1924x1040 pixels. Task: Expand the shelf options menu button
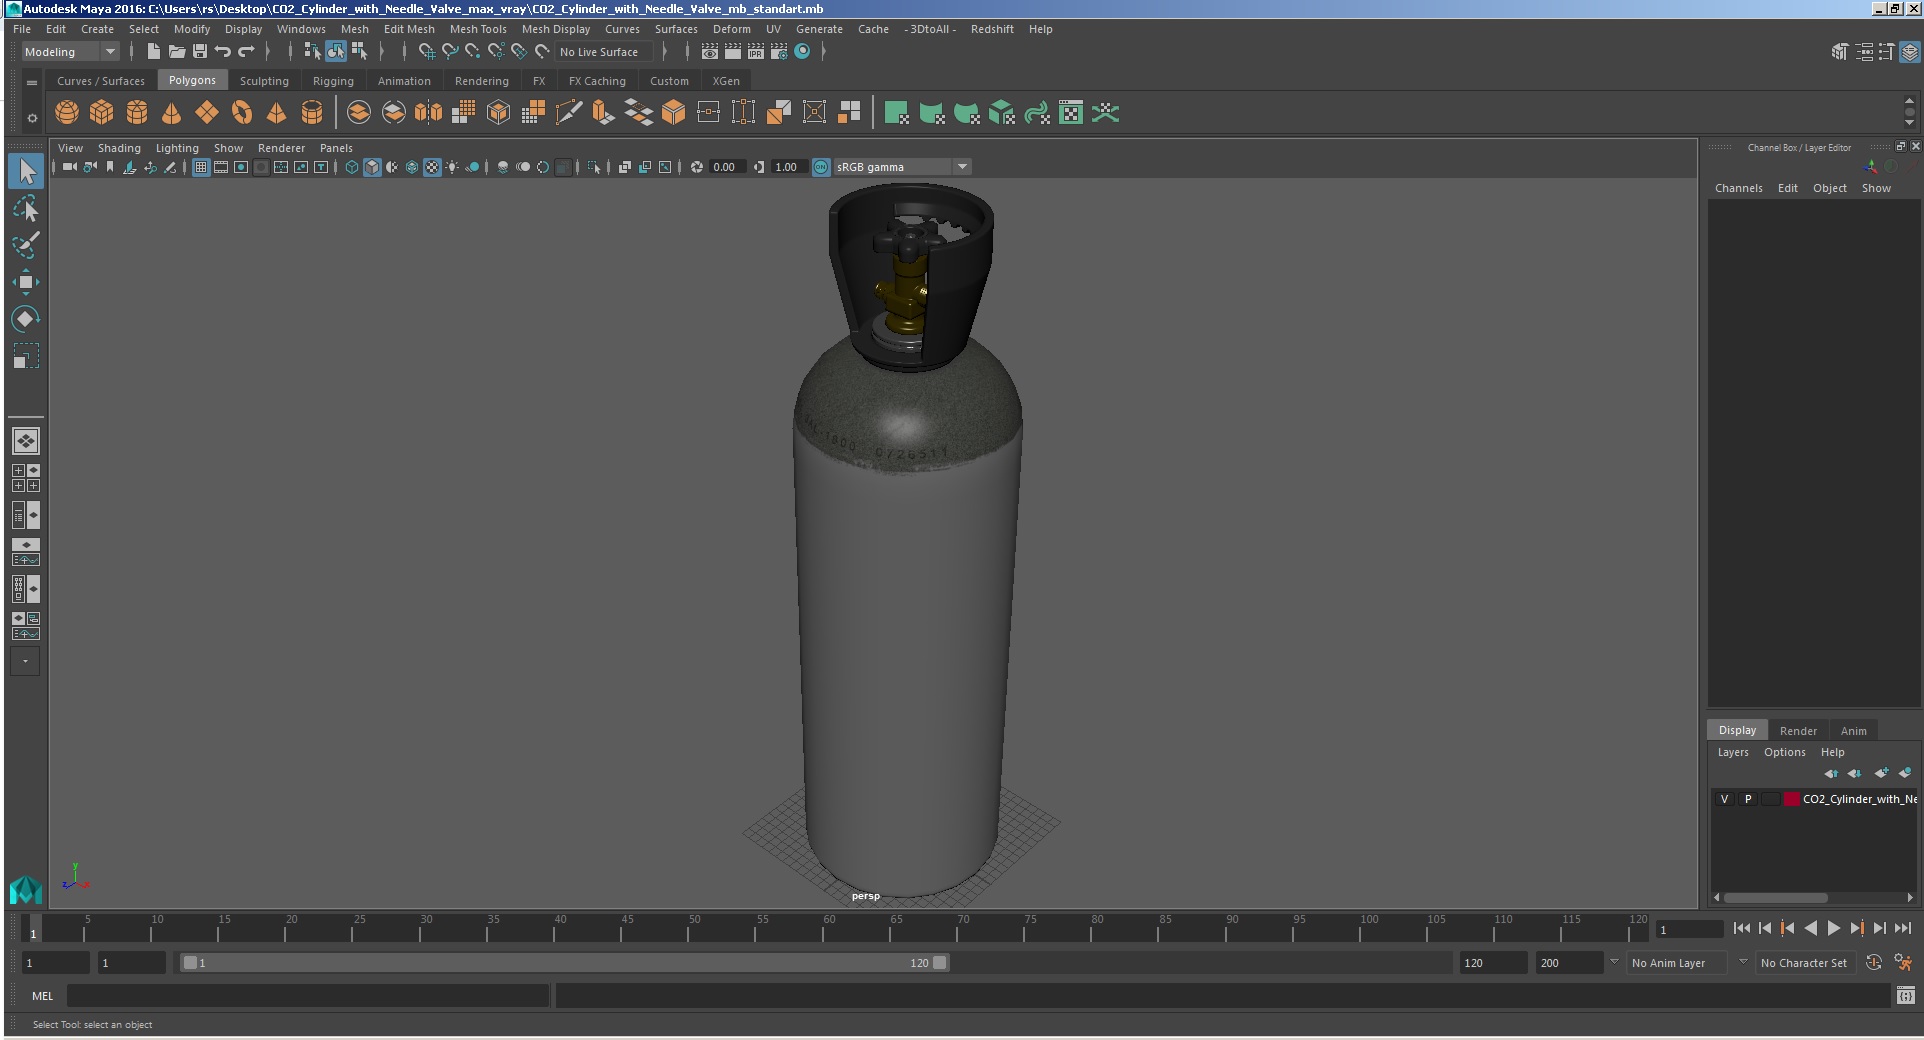32,118
